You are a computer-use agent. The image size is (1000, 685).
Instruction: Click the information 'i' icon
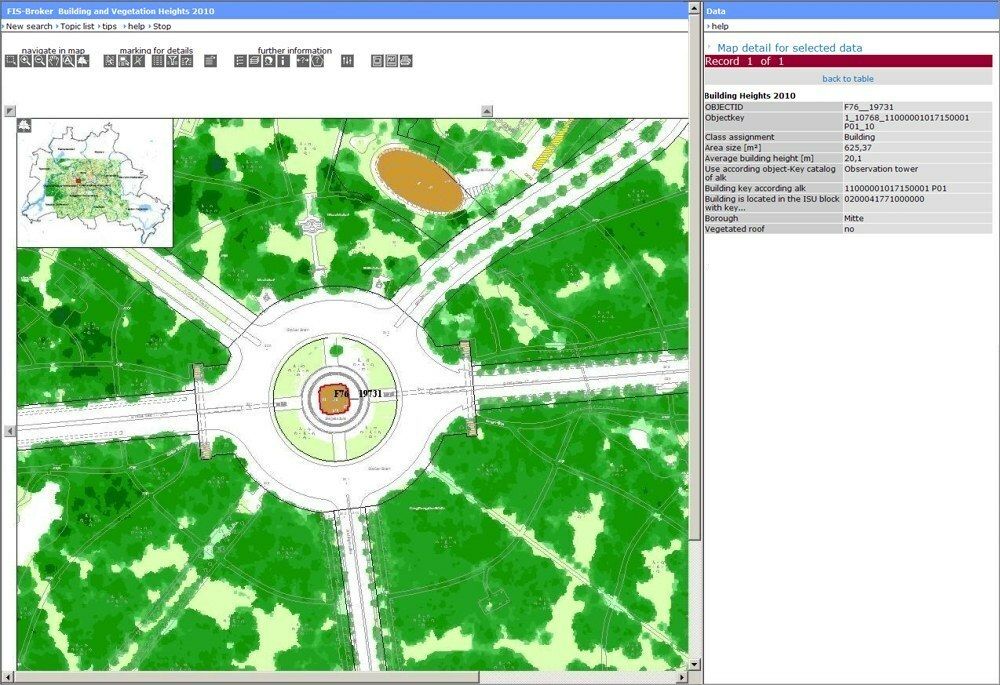[x=283, y=61]
